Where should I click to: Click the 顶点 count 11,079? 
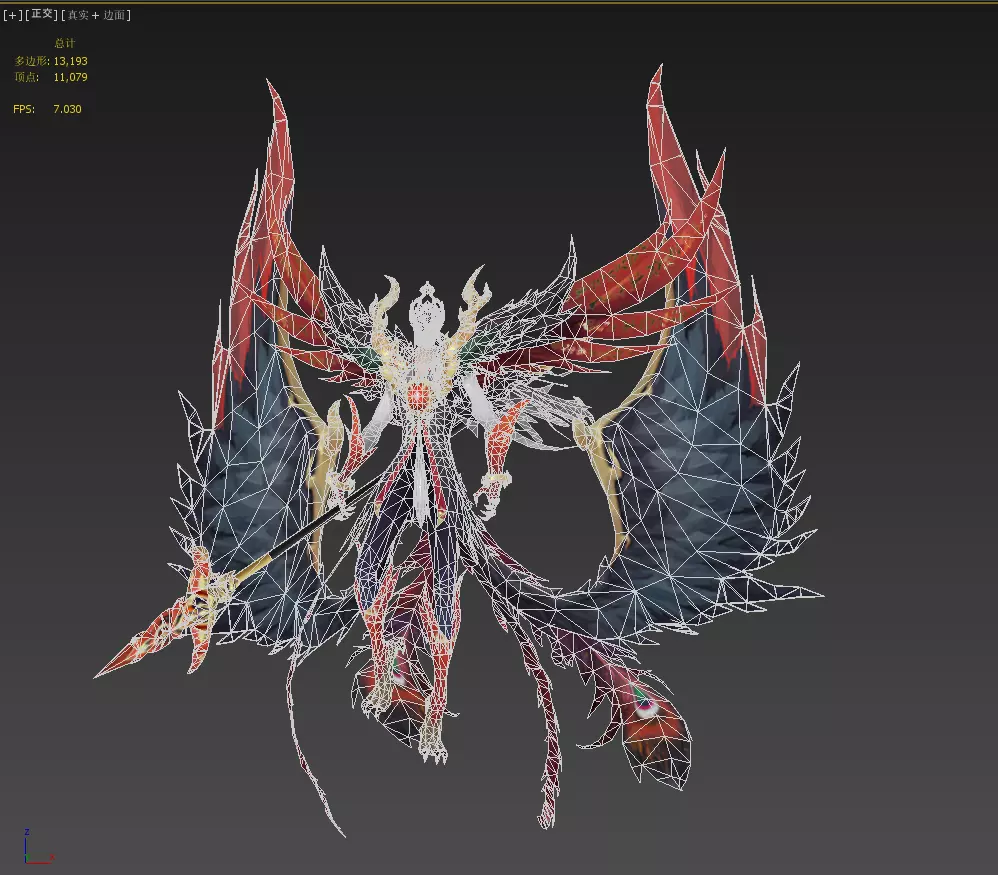(x=71, y=77)
